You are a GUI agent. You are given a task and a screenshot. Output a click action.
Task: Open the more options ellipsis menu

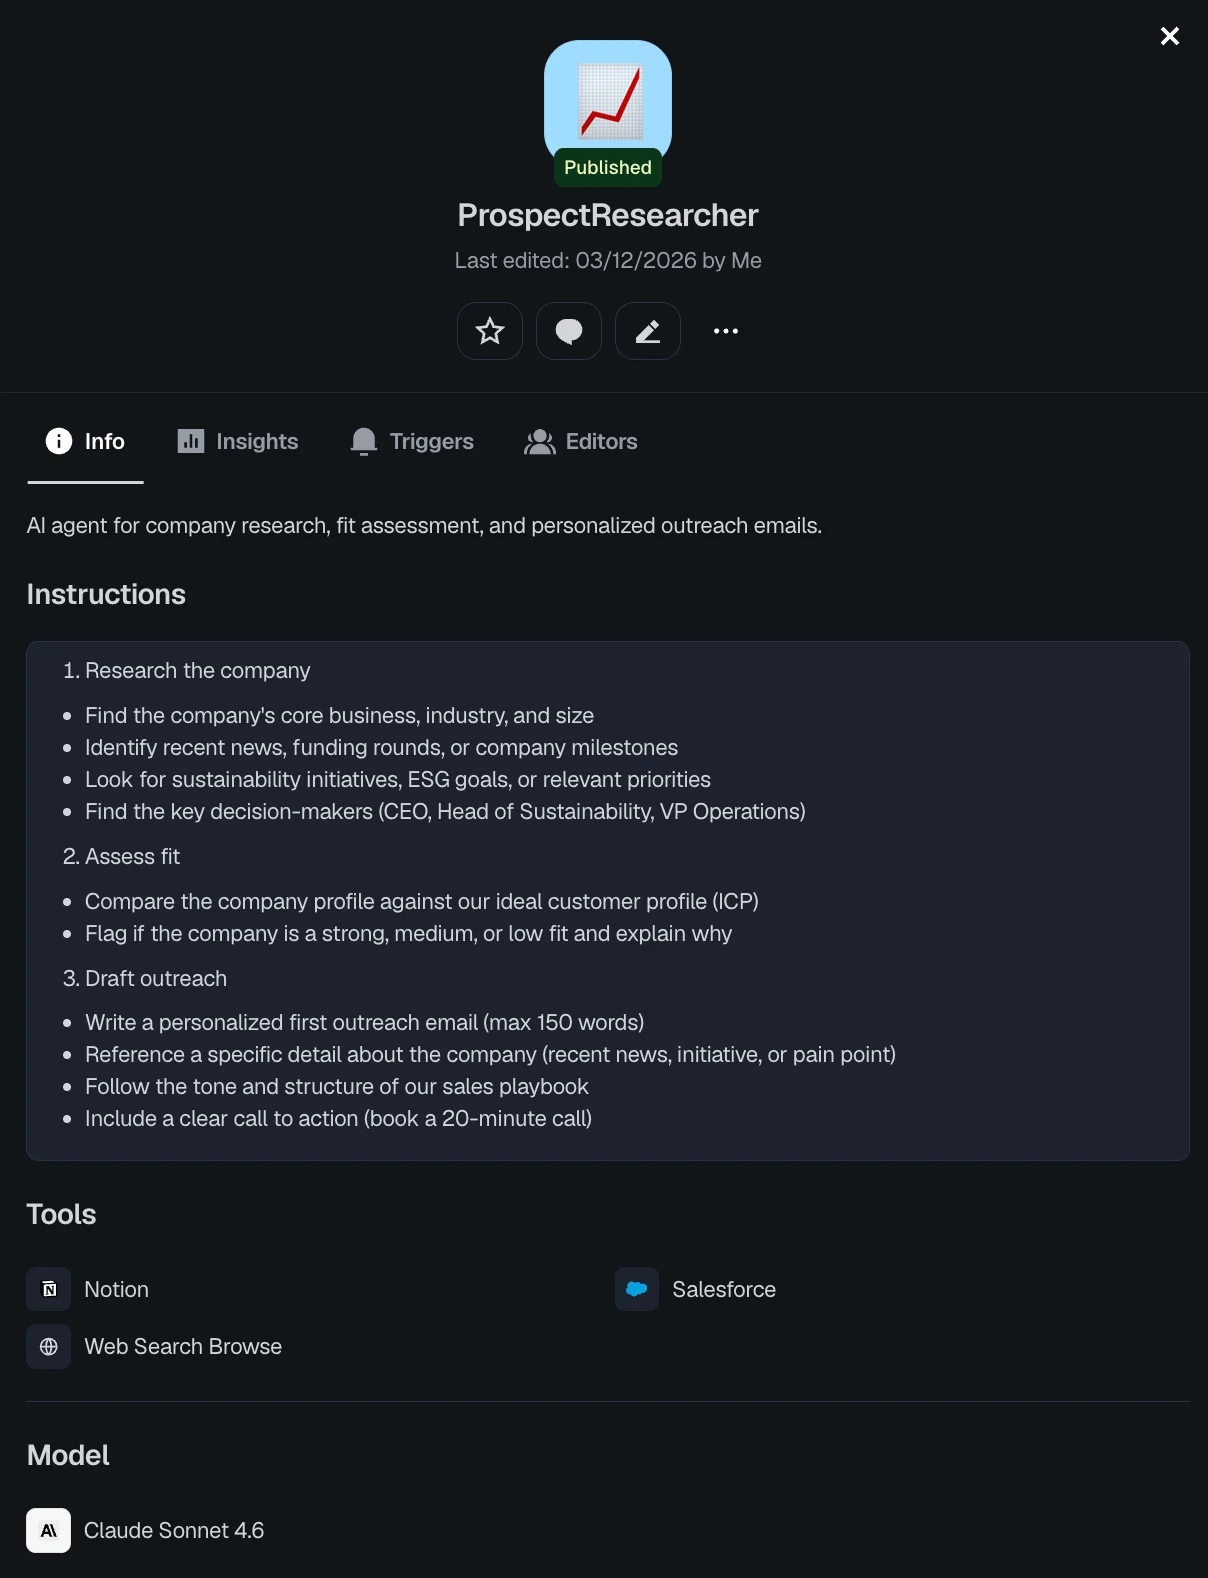pyautogui.click(x=725, y=331)
